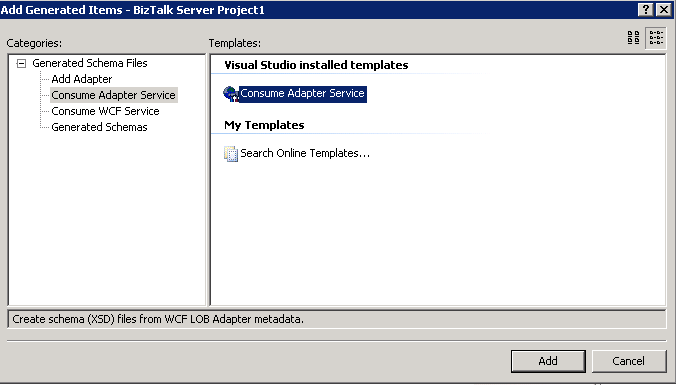
Task: Open the dialog help question mark
Action: [646, 9]
